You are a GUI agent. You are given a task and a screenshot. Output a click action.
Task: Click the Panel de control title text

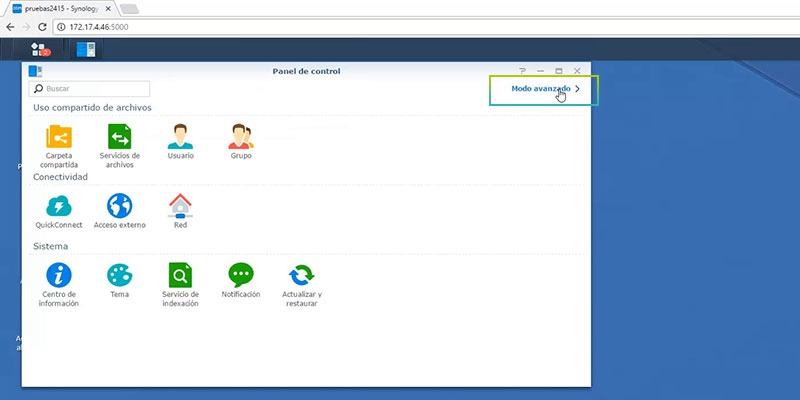pos(306,71)
